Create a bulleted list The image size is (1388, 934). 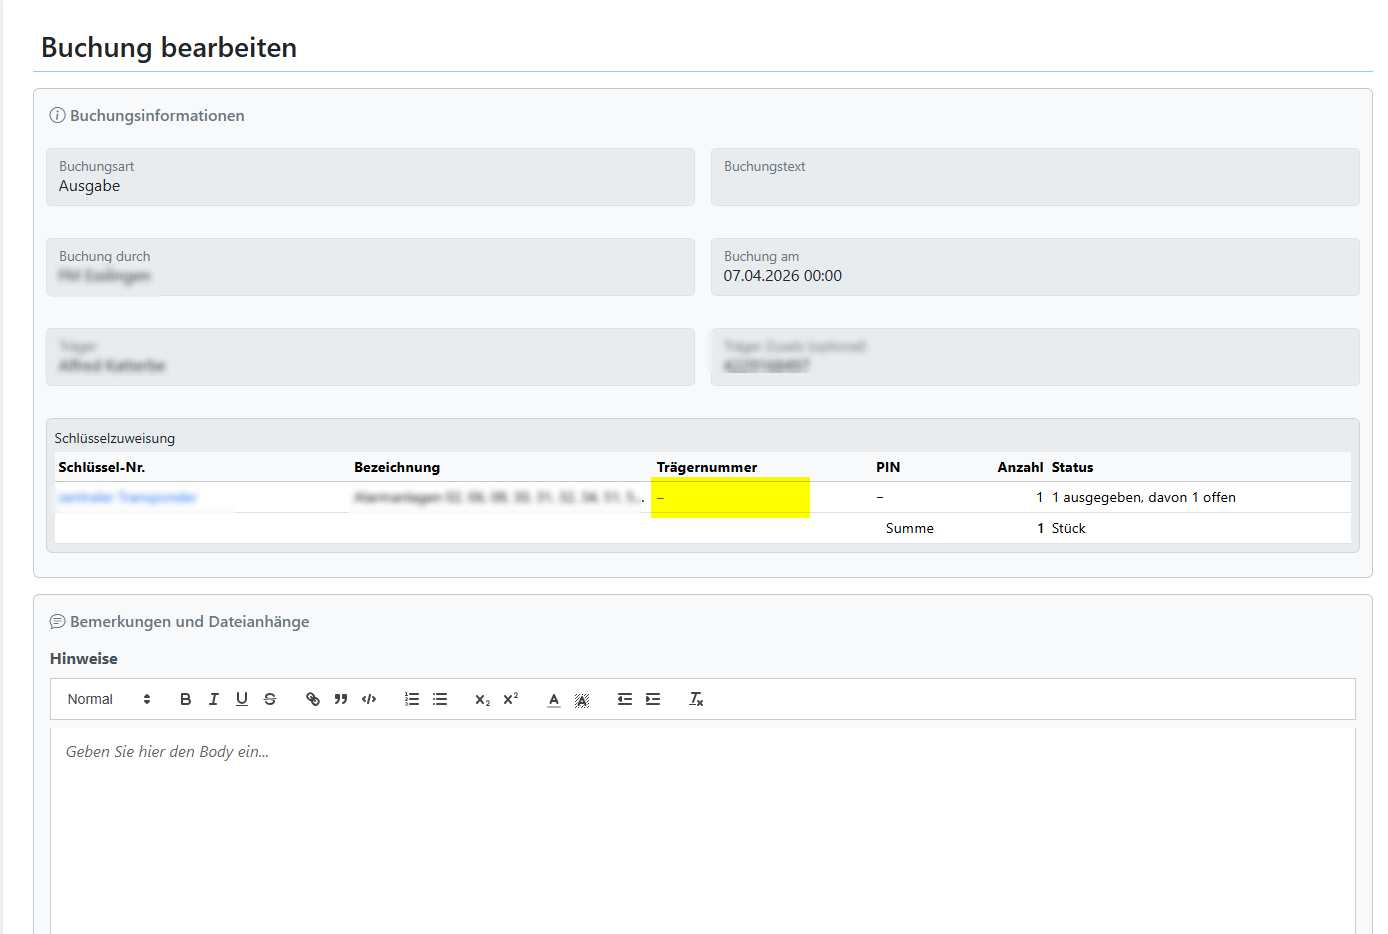coord(440,699)
